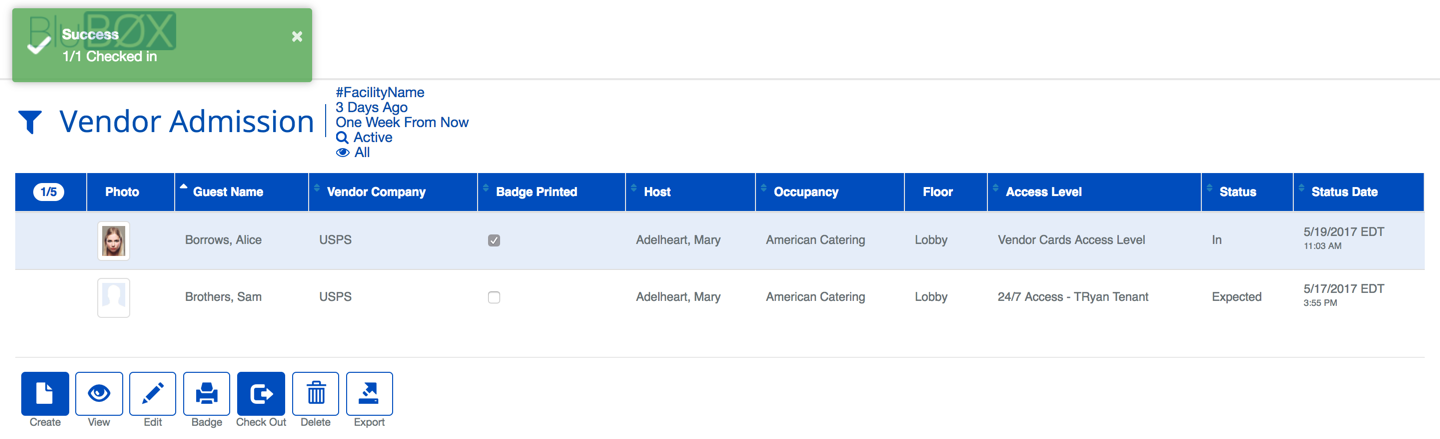Open Alice Borrows photo thumbnail
Image resolution: width=1440 pixels, height=439 pixels.
coord(114,241)
